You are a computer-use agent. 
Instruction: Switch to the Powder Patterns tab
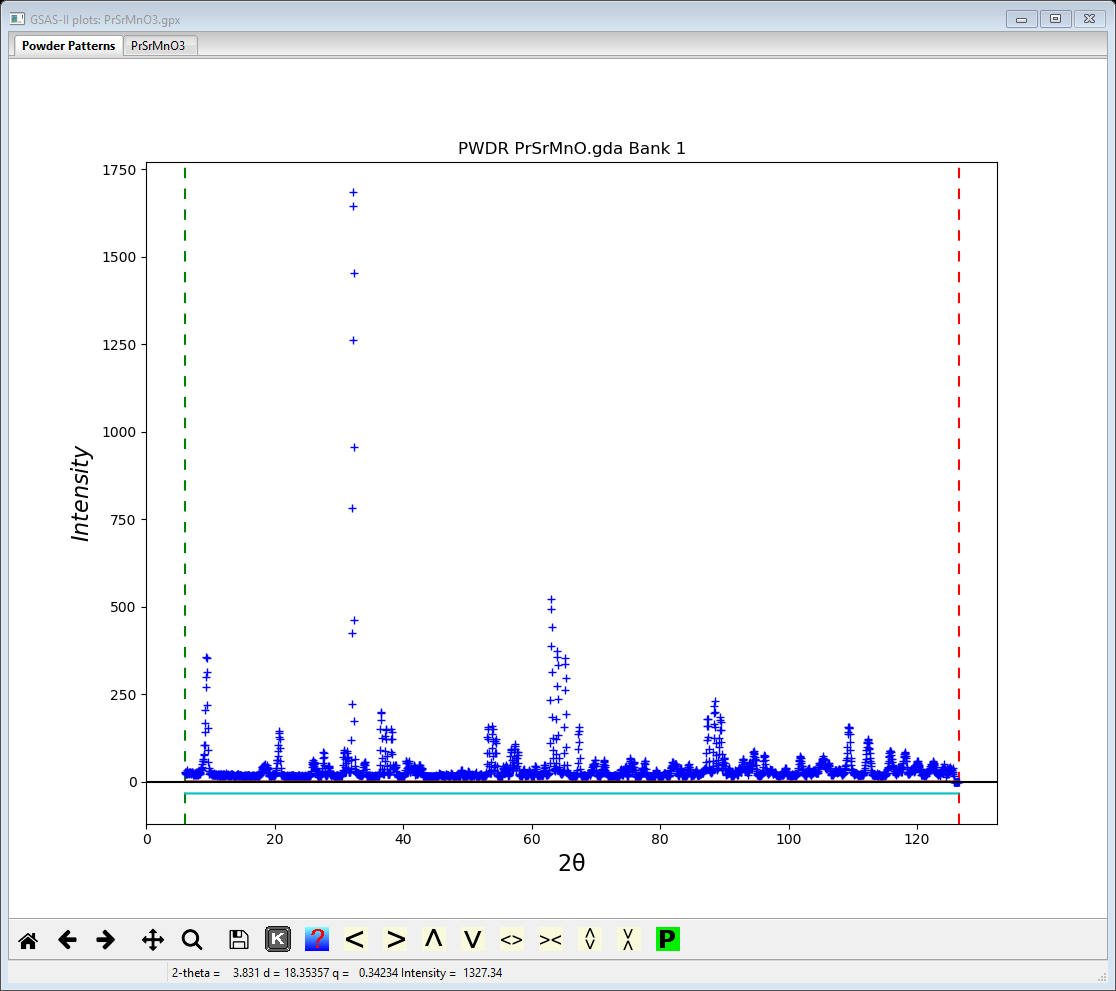(68, 46)
